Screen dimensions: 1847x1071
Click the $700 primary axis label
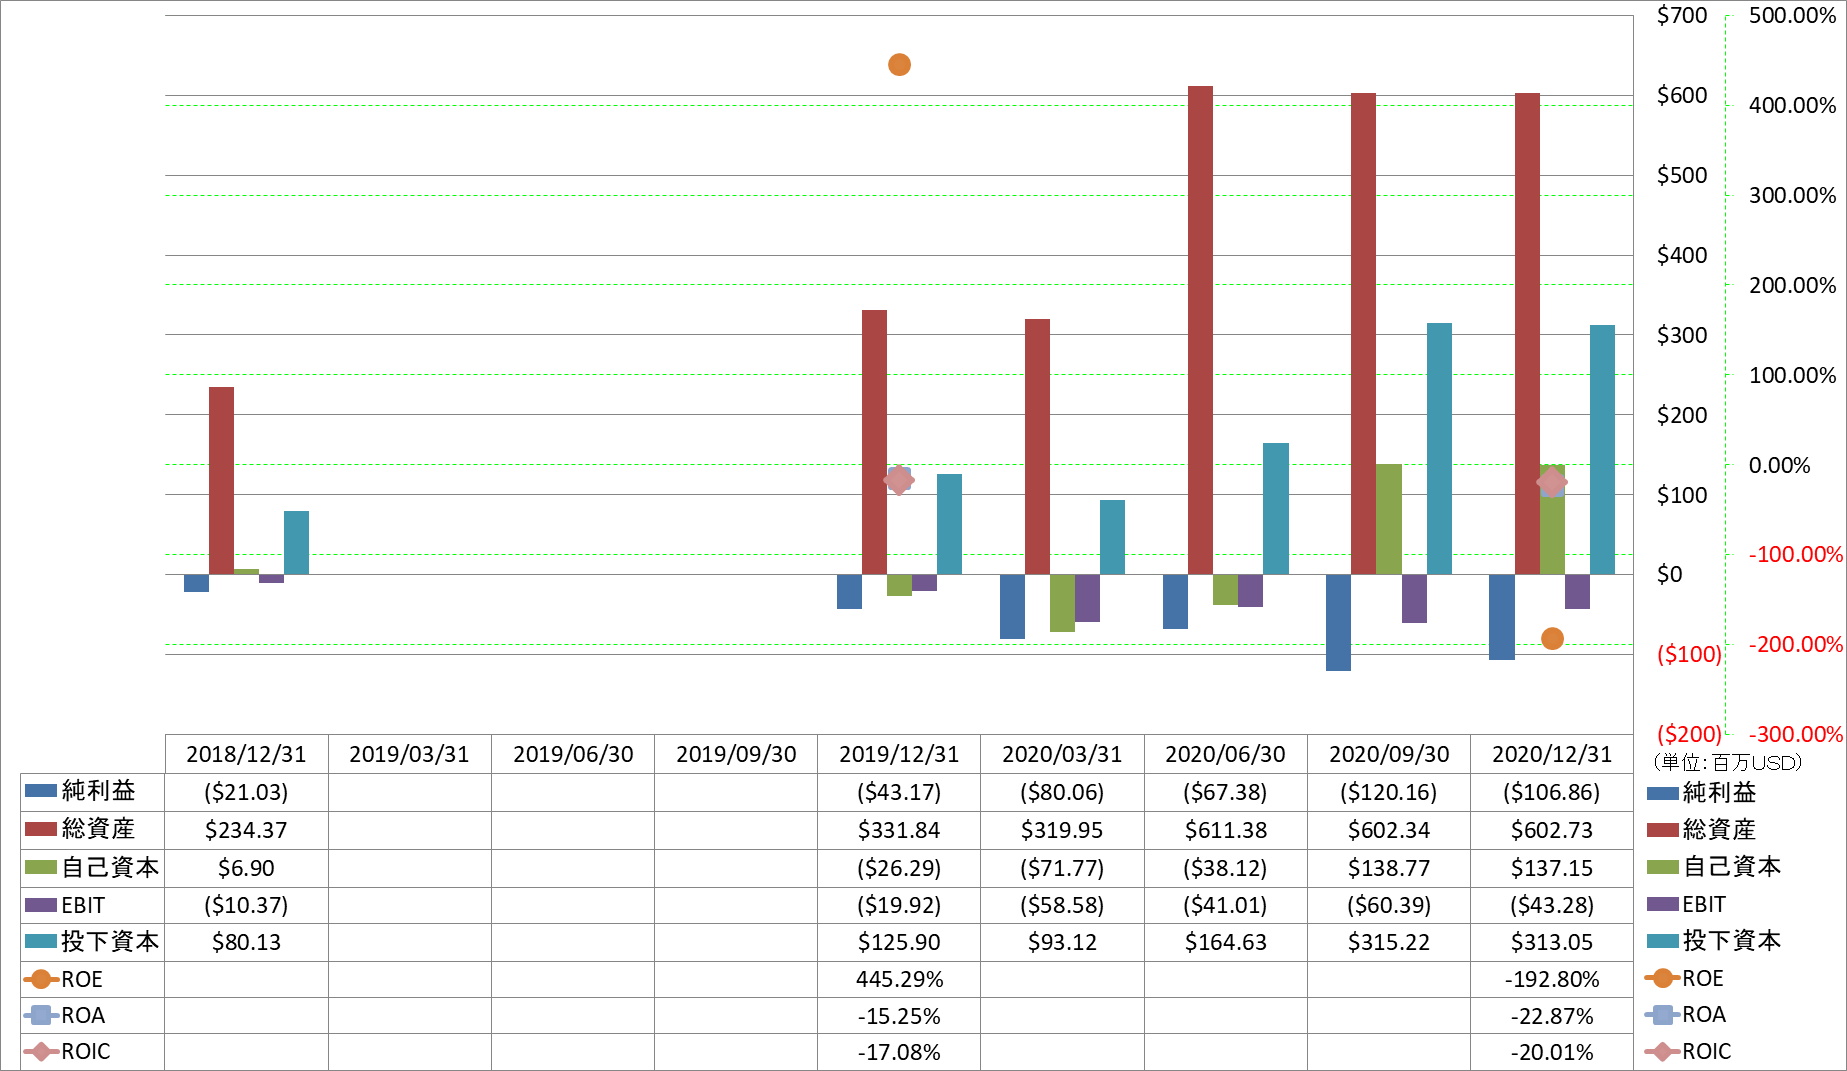click(x=1682, y=15)
